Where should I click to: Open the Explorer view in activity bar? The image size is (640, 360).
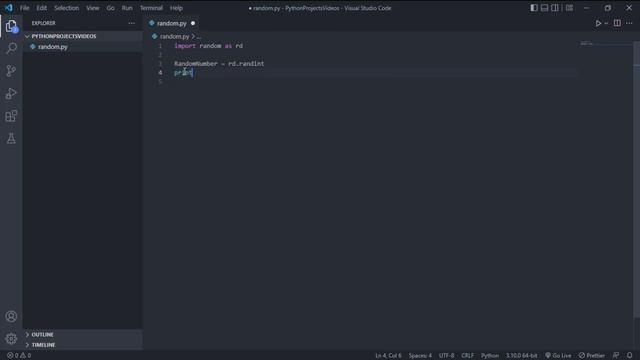tap(11, 27)
